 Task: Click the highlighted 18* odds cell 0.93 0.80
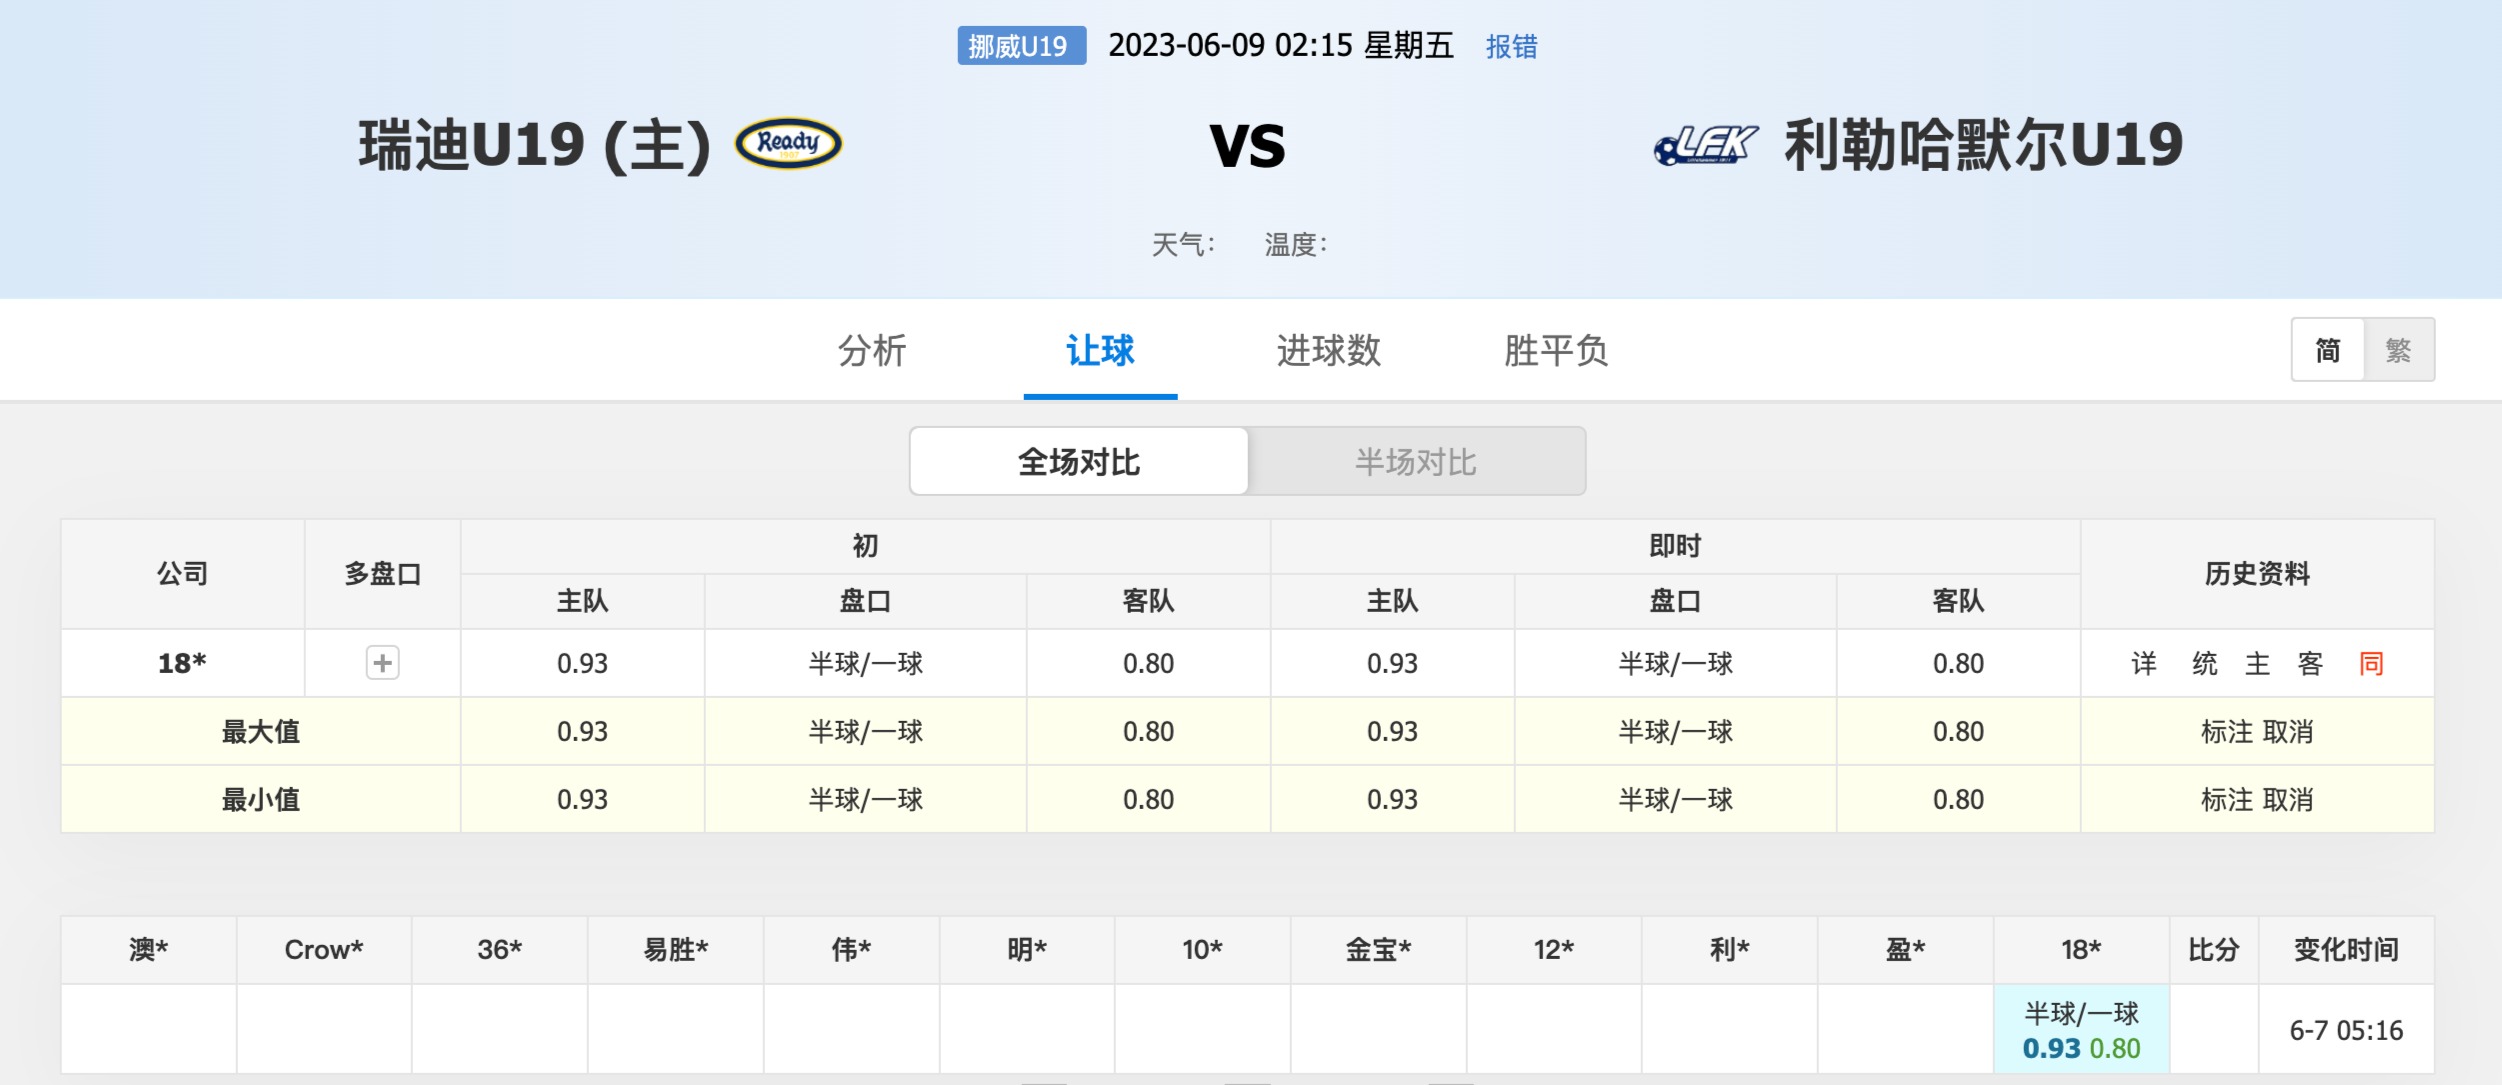pyautogui.click(x=2081, y=1030)
